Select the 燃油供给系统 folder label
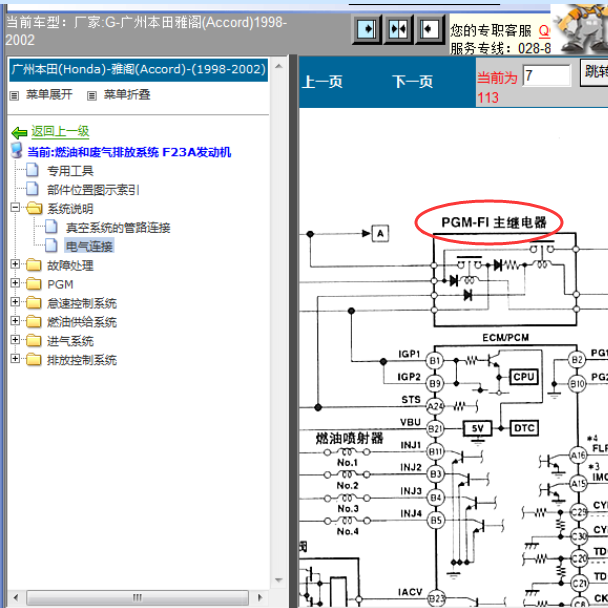This screenshot has height=608, width=608. pyautogui.click(x=82, y=322)
